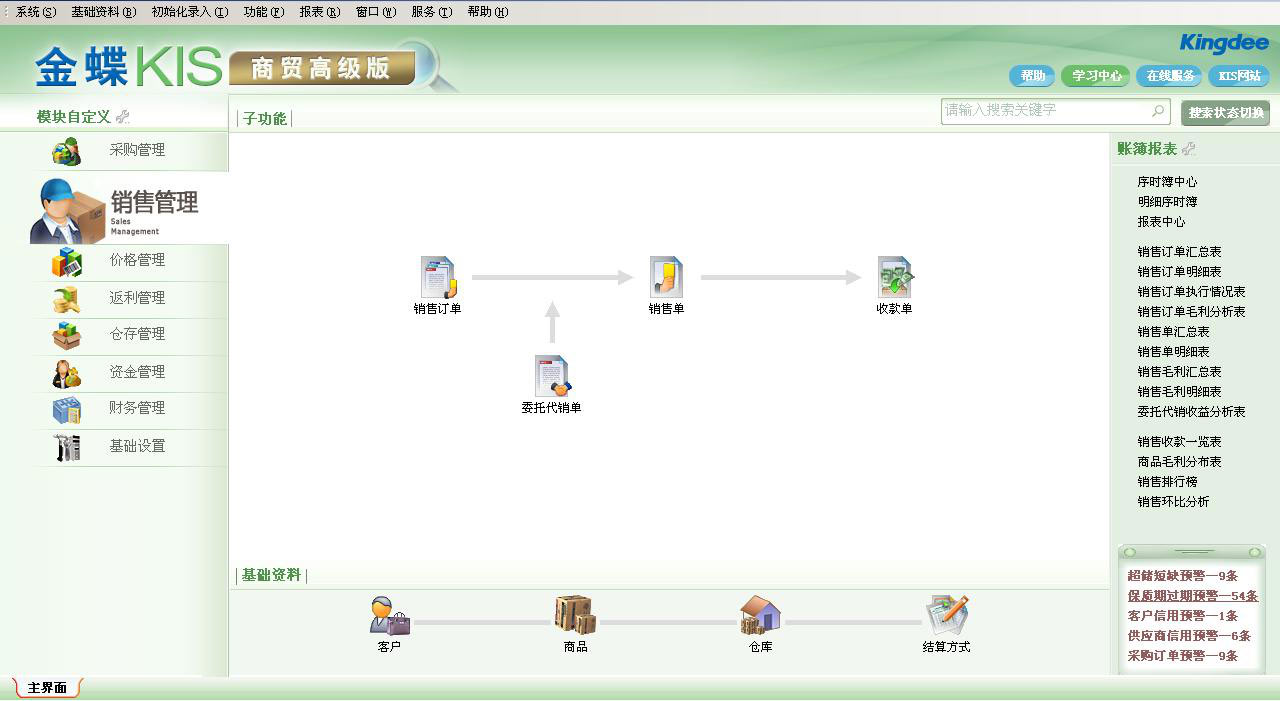1280x701 pixels.
Task: Select the 价格管理 module label
Action: [x=137, y=260]
